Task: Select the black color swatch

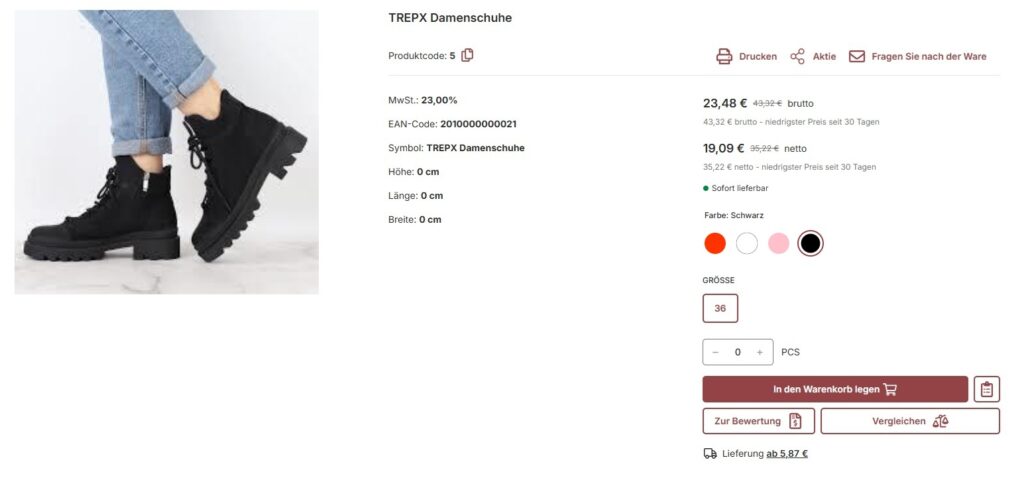Action: pos(810,244)
